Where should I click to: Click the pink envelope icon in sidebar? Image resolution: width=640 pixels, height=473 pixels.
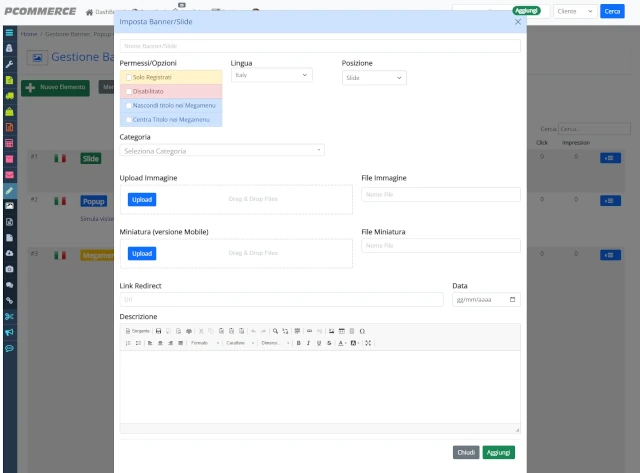(9, 175)
